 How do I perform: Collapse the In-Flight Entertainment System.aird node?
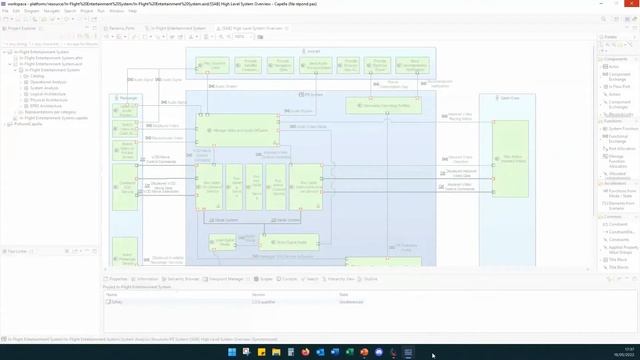coord(10,64)
